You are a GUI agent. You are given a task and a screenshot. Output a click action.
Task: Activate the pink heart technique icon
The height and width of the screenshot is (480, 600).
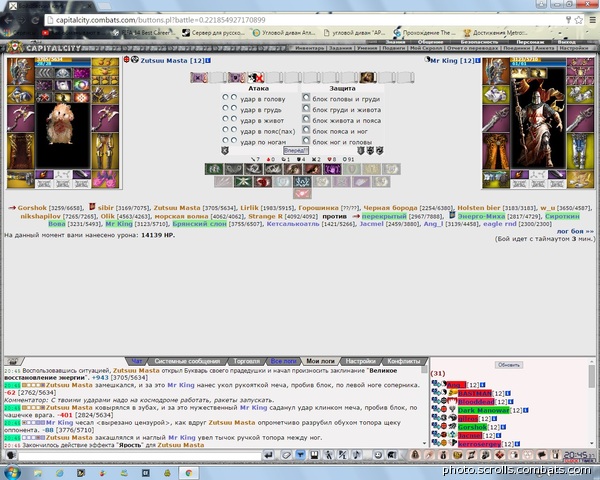pyautogui.click(x=302, y=193)
